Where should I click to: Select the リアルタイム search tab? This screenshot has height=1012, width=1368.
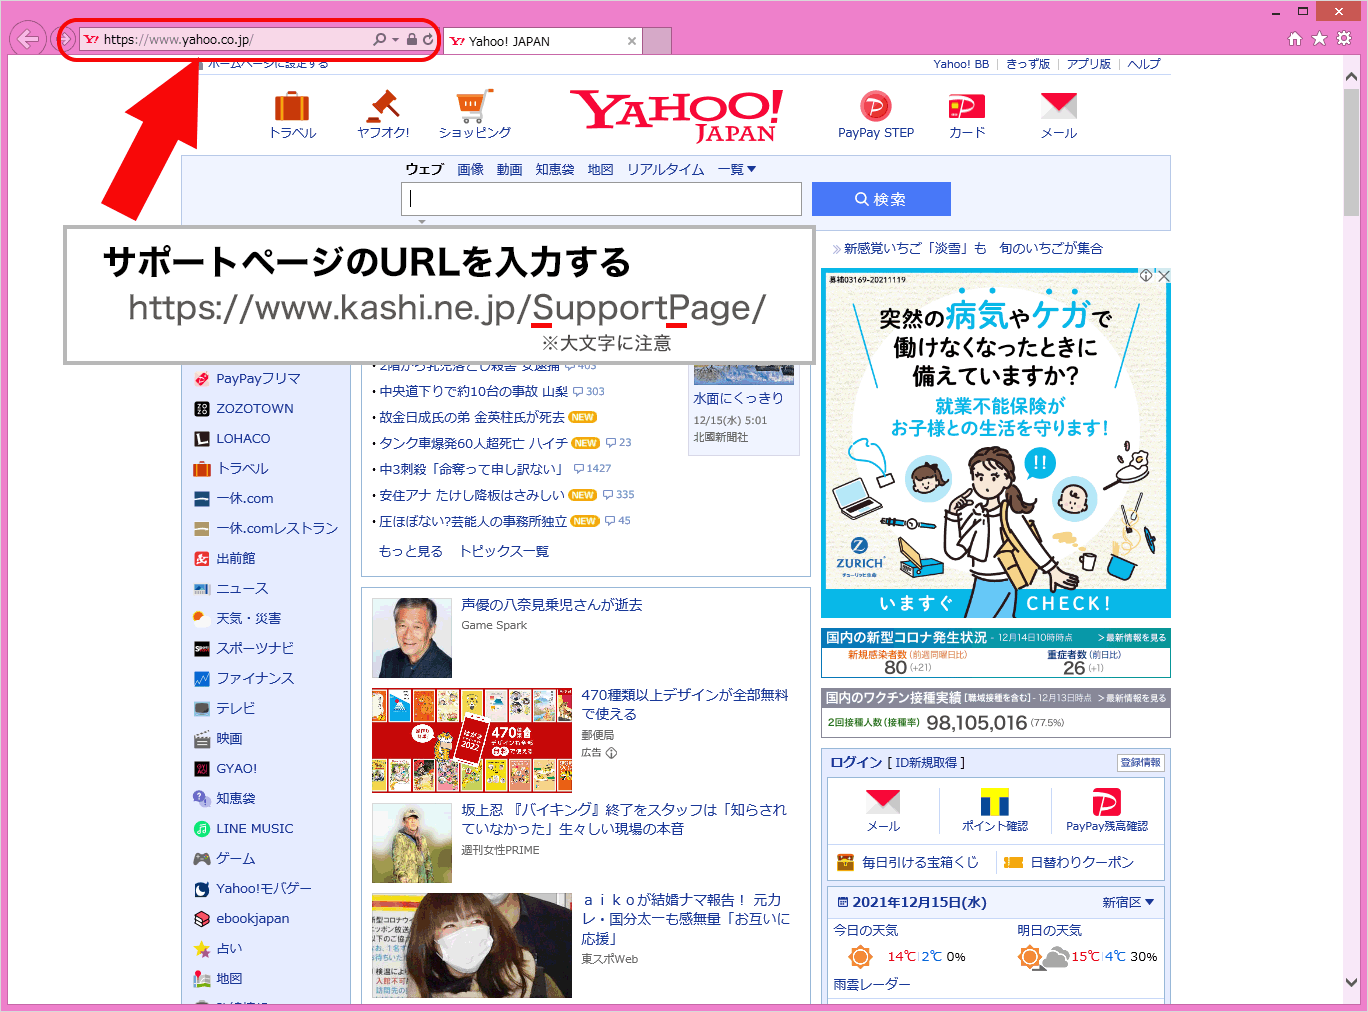pyautogui.click(x=666, y=169)
